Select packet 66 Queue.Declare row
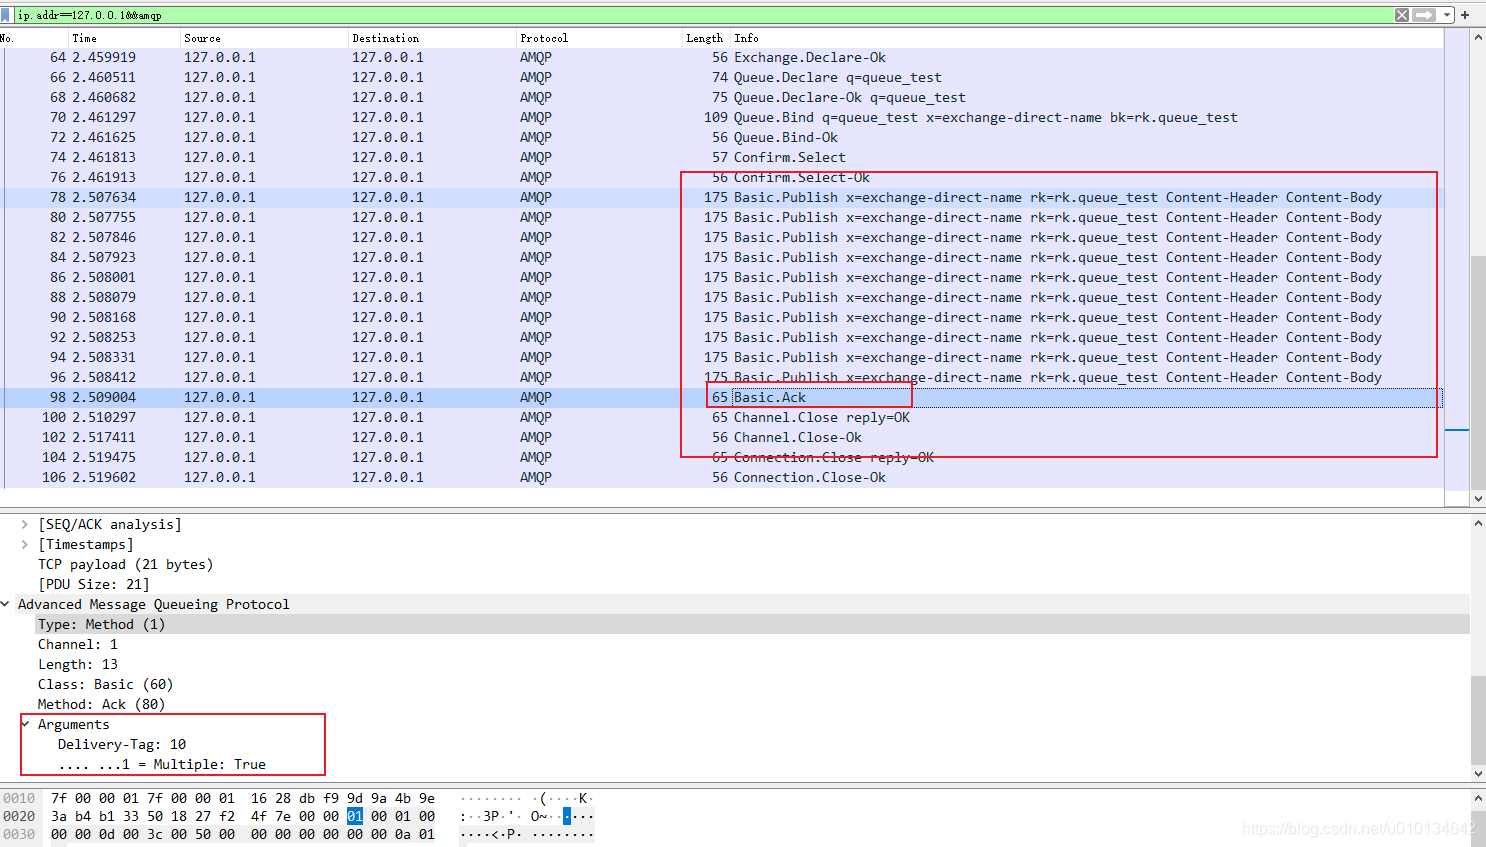The height and width of the screenshot is (847, 1486). [722, 77]
